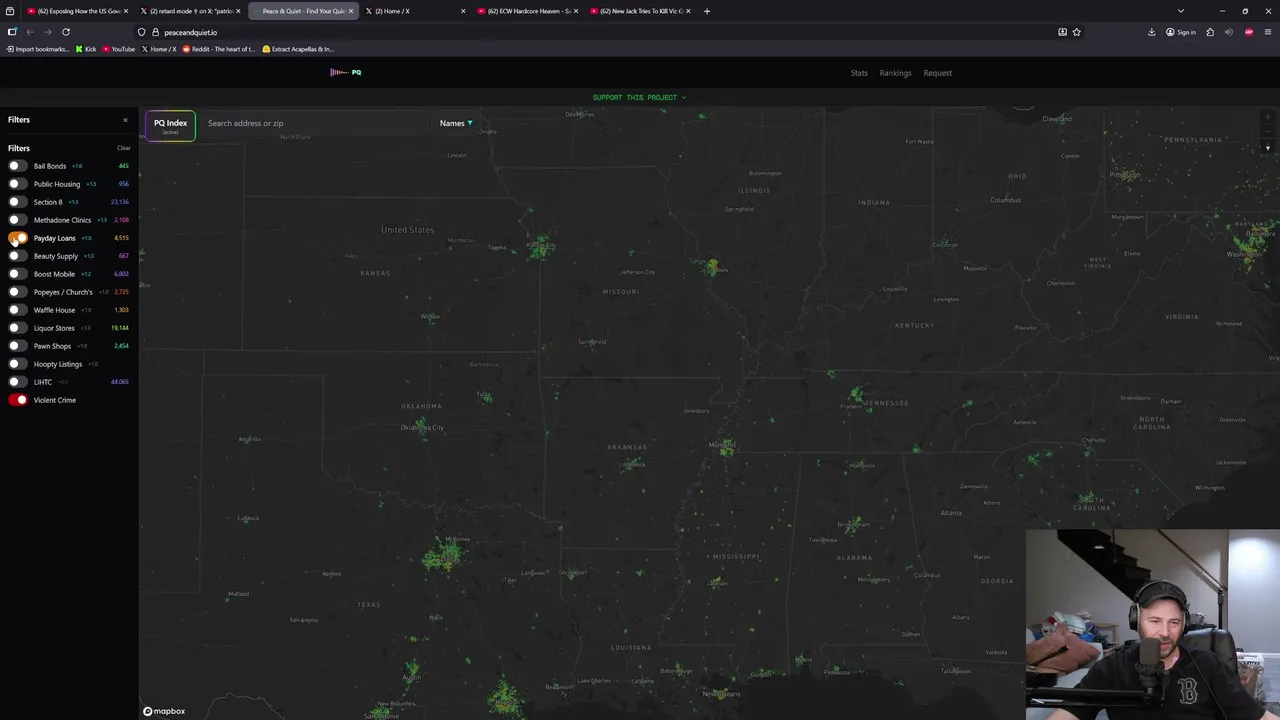
Task: Click the site padlock icon
Action: click(x=155, y=32)
